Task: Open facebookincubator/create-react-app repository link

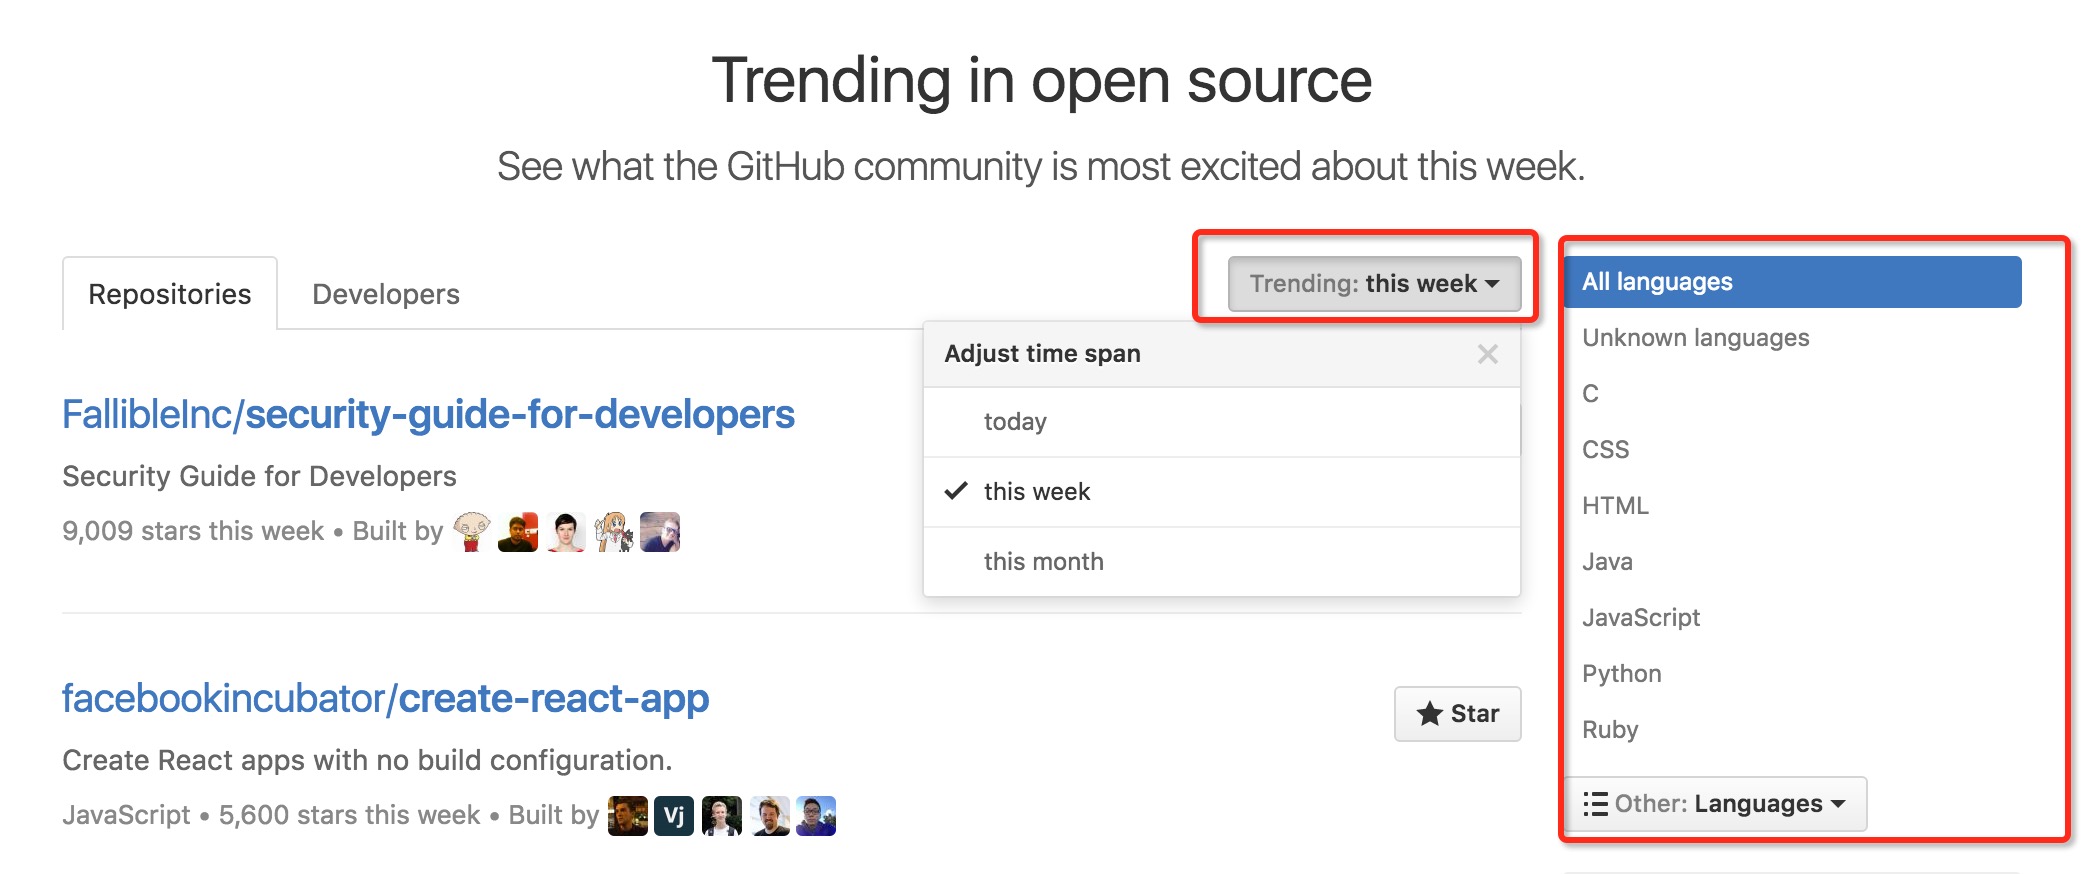Action: pos(385,699)
